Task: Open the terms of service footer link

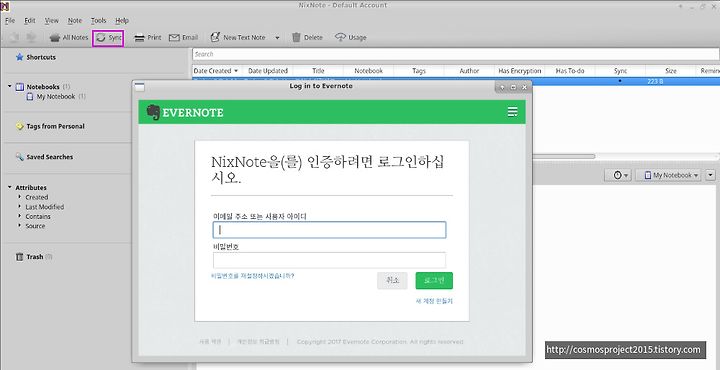Action: tap(210, 342)
